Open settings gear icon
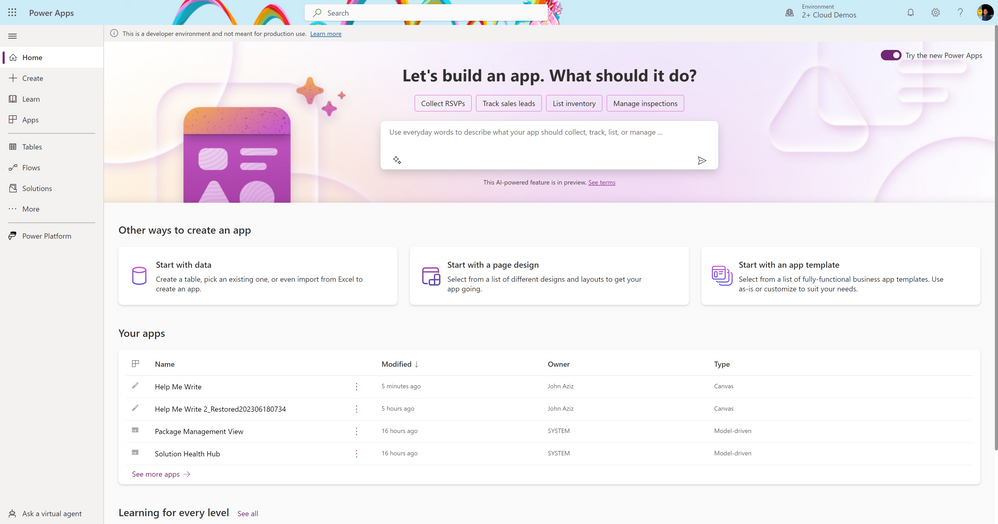 [x=936, y=13]
